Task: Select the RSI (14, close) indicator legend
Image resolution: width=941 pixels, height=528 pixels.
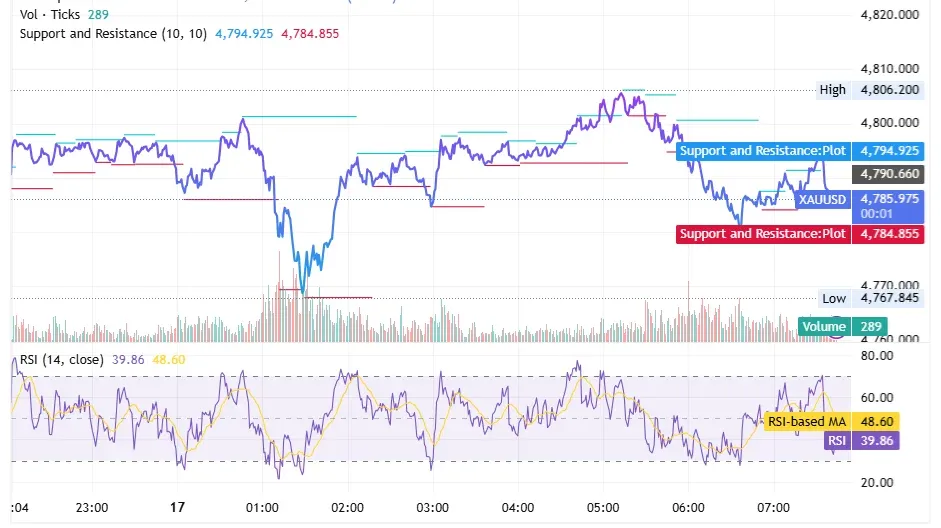Action: [61, 359]
